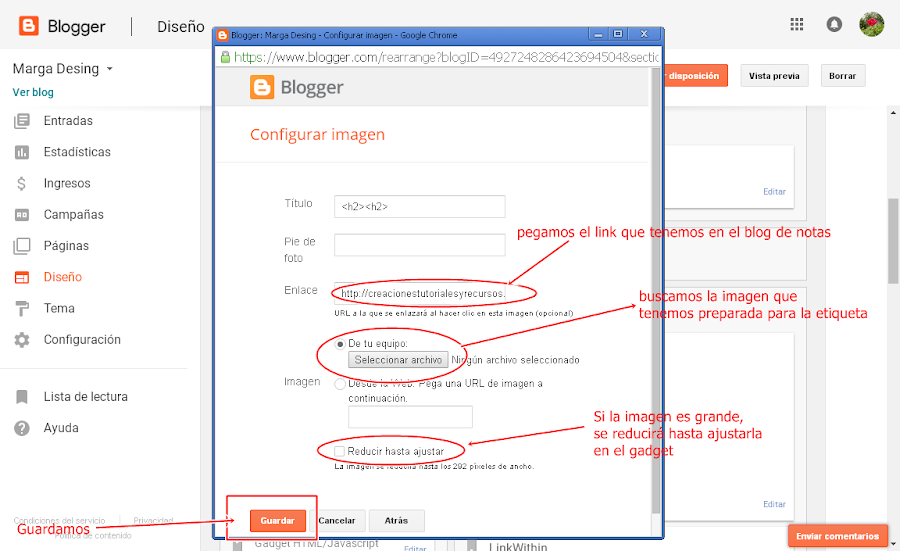Image resolution: width=900 pixels, height=551 pixels.
Task: Click the Páginas sidebar icon
Action: click(x=22, y=246)
